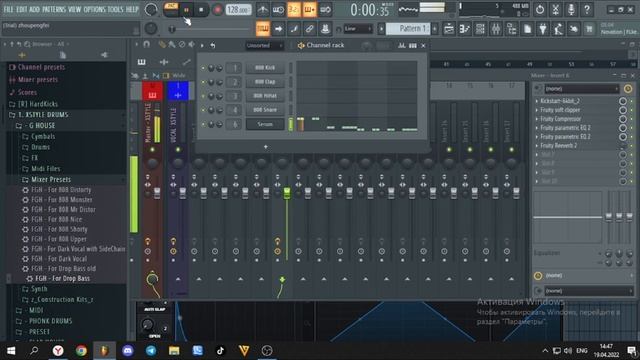
Task: Expand Fruity Compressor slot arrow in mixer
Action: [537, 119]
